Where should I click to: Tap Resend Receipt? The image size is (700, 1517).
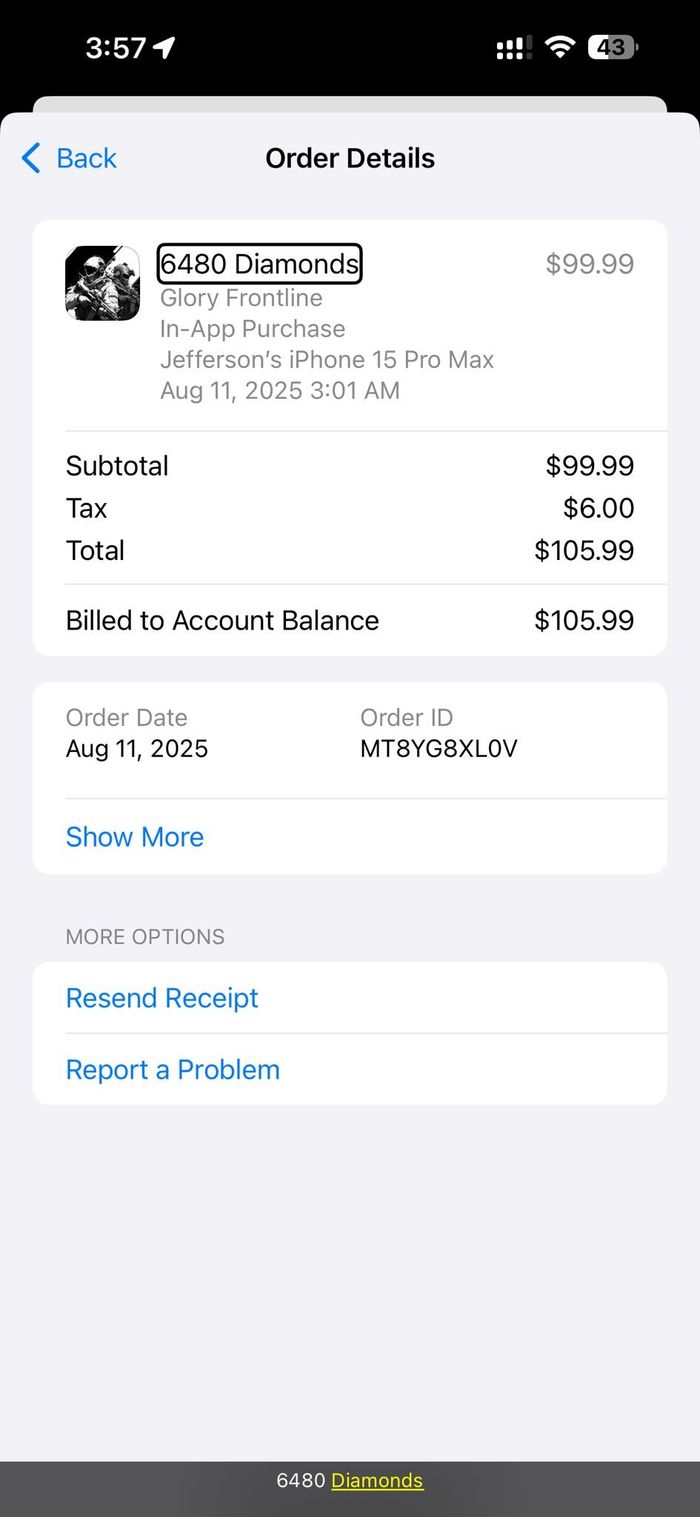[x=162, y=998]
